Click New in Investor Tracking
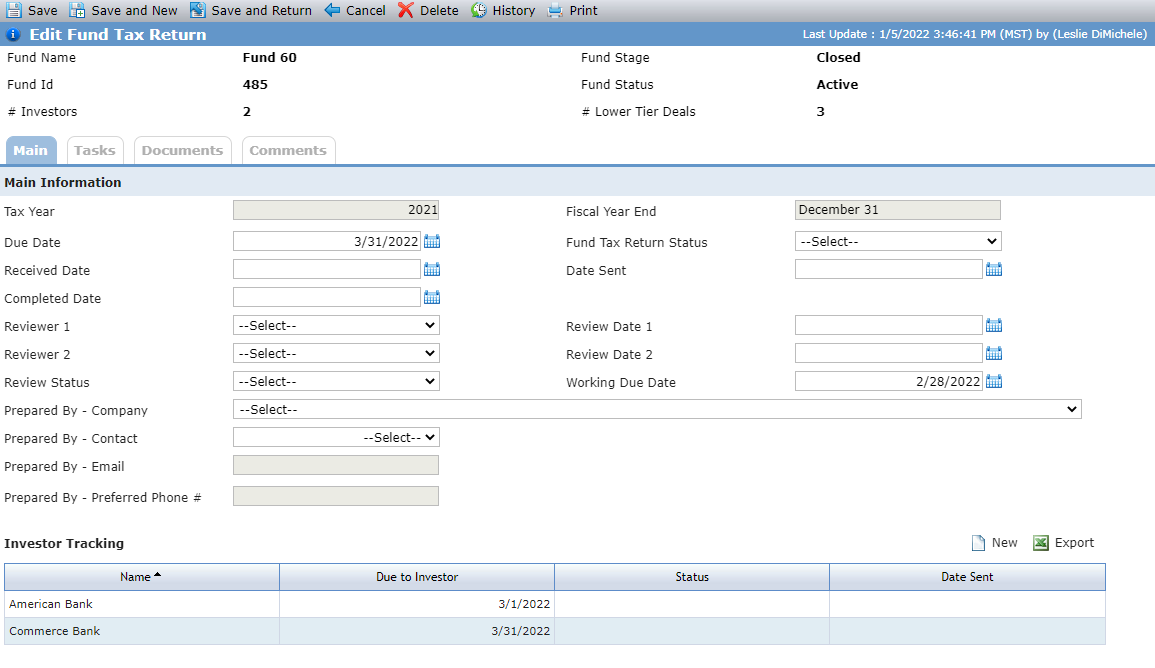1155x668 pixels. click(1004, 543)
